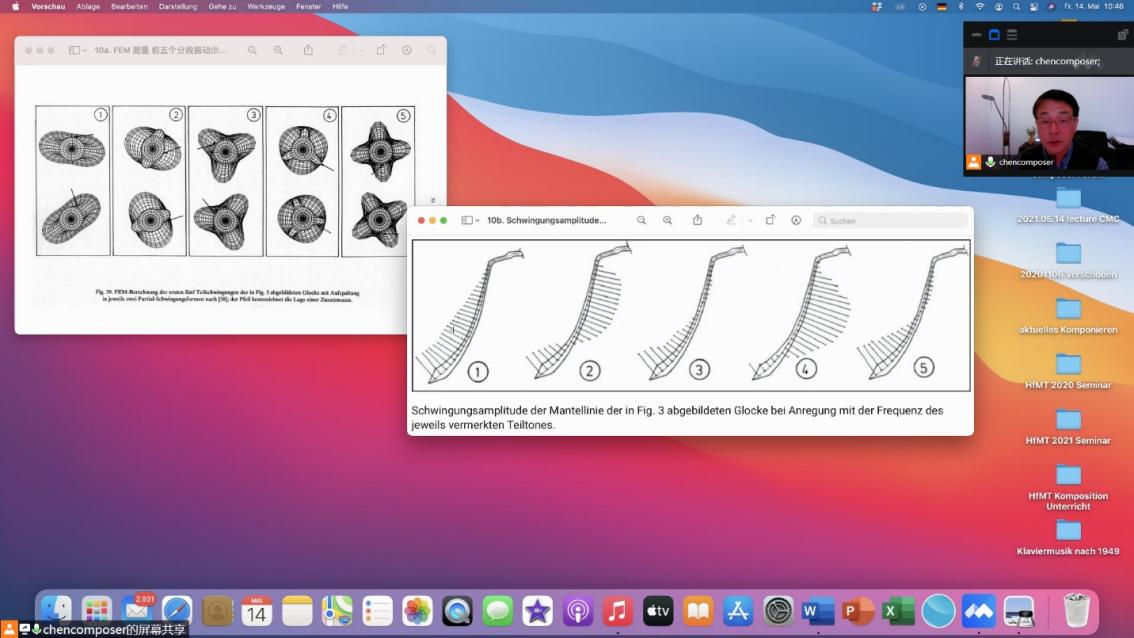This screenshot has height=638, width=1134.
Task: Expand highlight options dropdown in the 10b window
Action: (750, 221)
